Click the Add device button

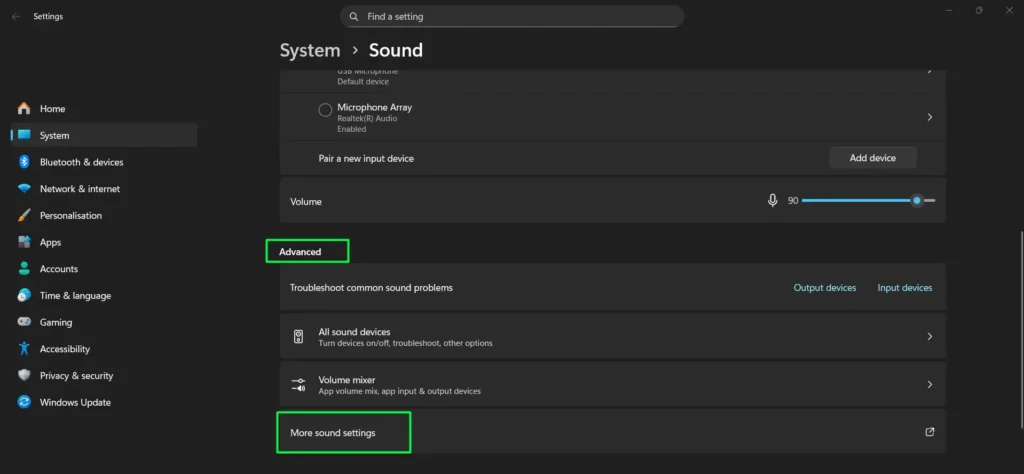coord(873,158)
